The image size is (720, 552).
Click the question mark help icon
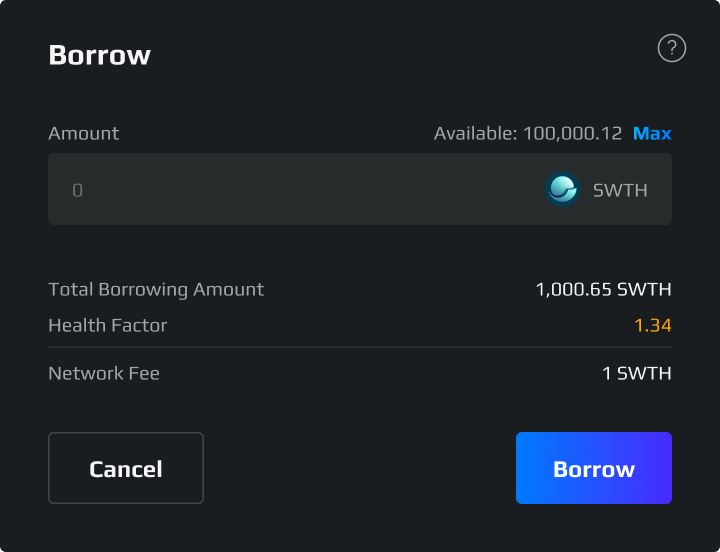pos(672,48)
